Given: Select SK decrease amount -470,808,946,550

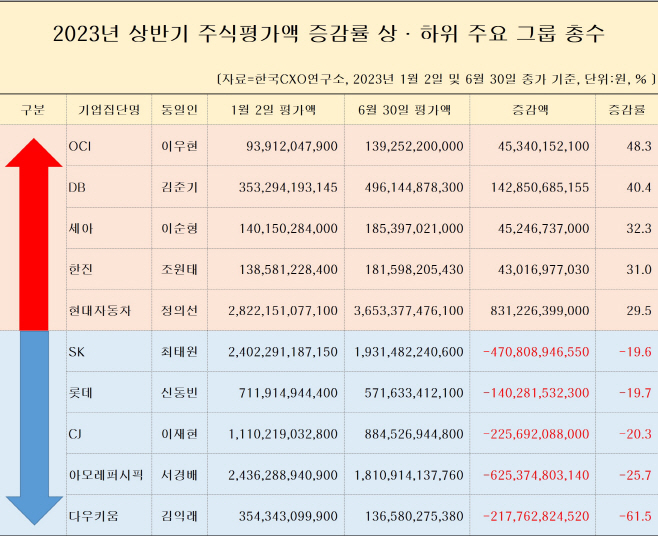Looking at the screenshot, I should point(532,351).
